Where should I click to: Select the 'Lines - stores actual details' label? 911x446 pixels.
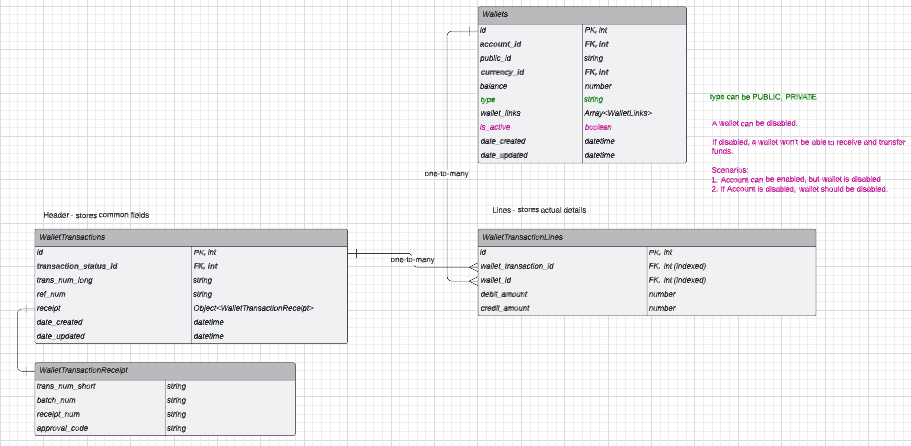point(539,210)
